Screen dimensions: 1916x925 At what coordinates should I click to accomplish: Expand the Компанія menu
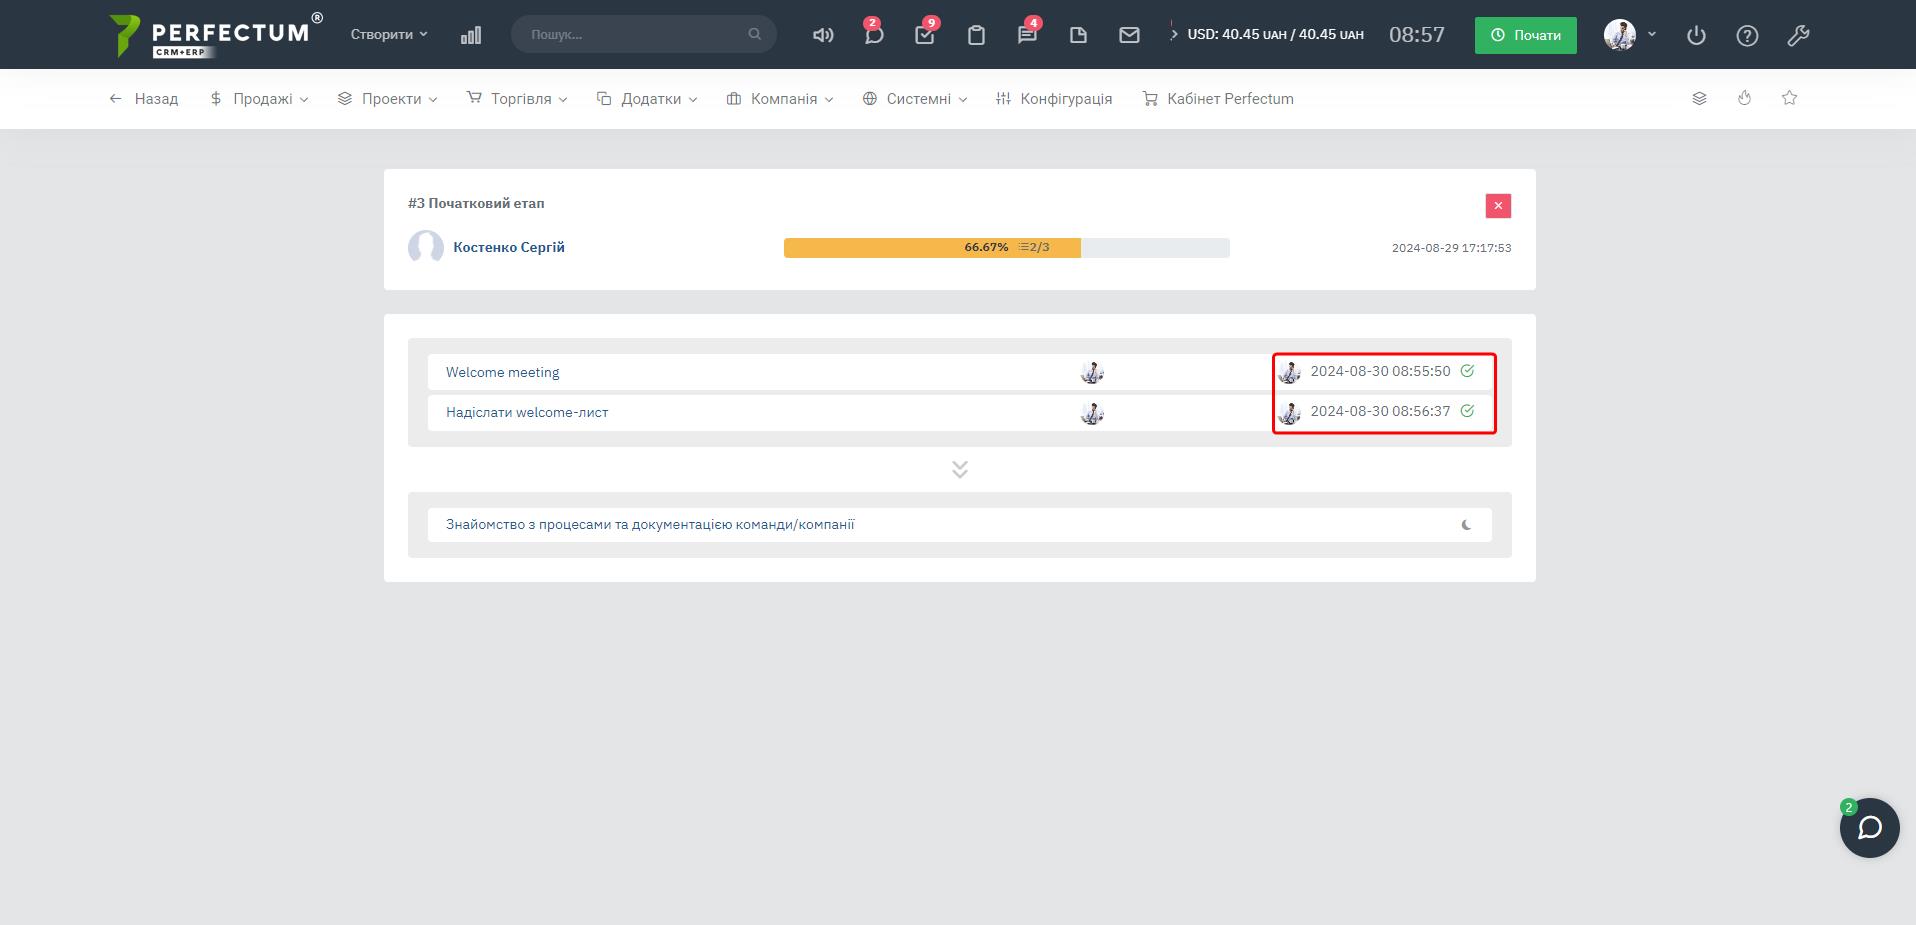click(780, 99)
